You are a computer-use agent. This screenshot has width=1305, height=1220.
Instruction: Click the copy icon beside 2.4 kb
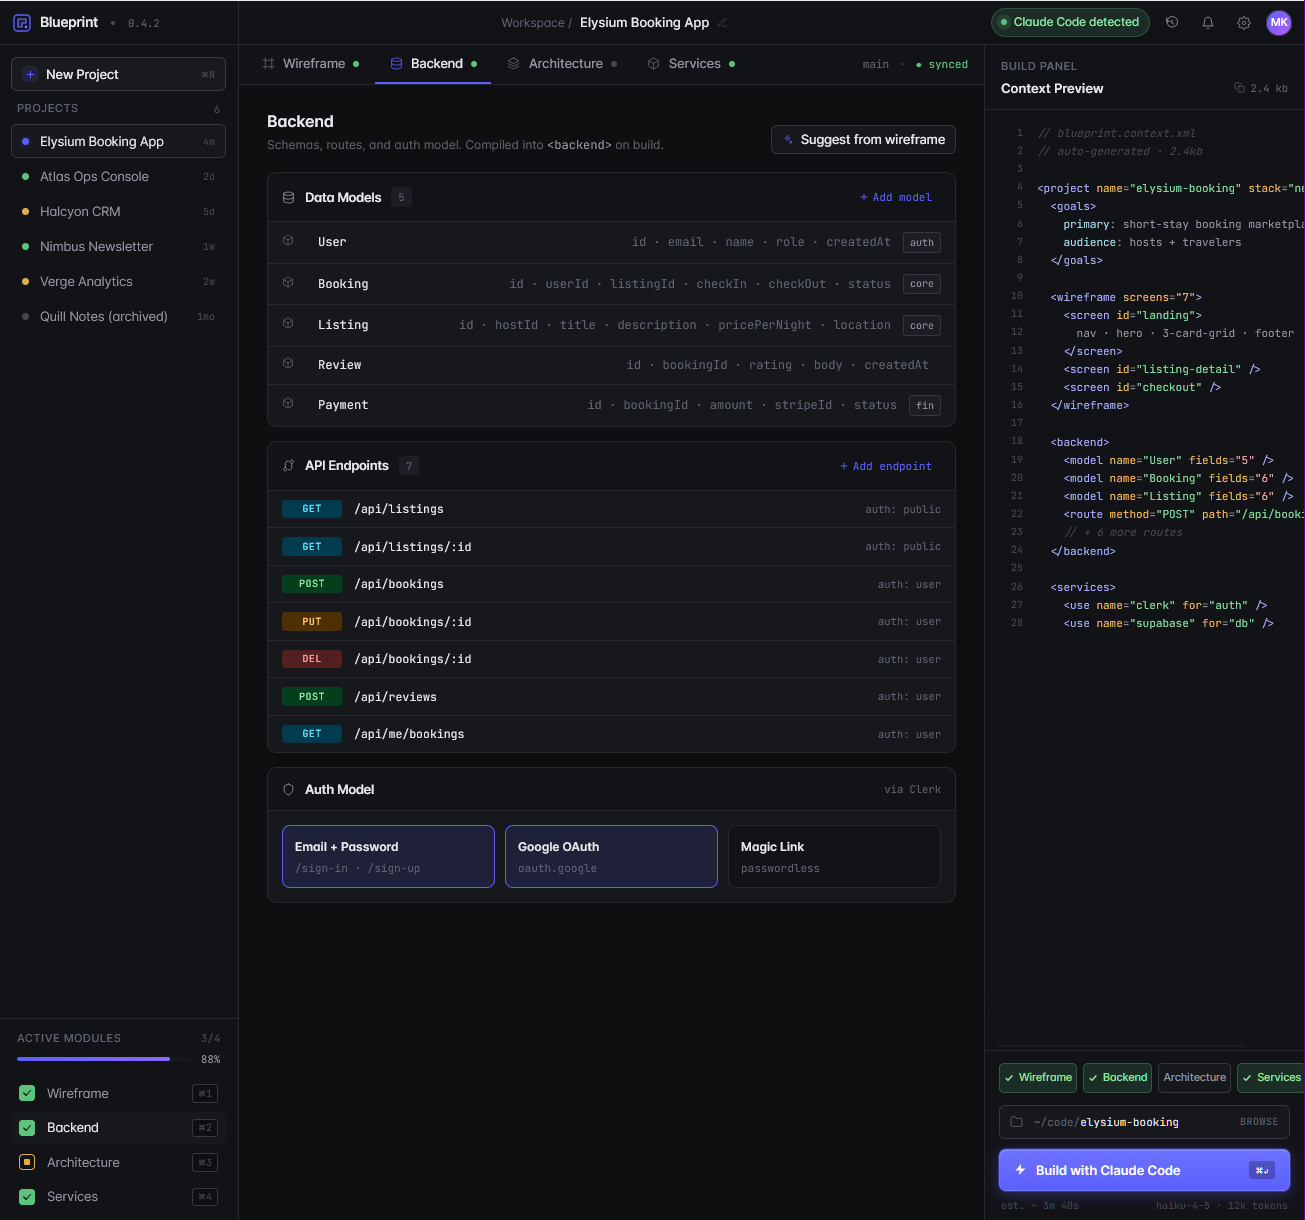click(1239, 88)
